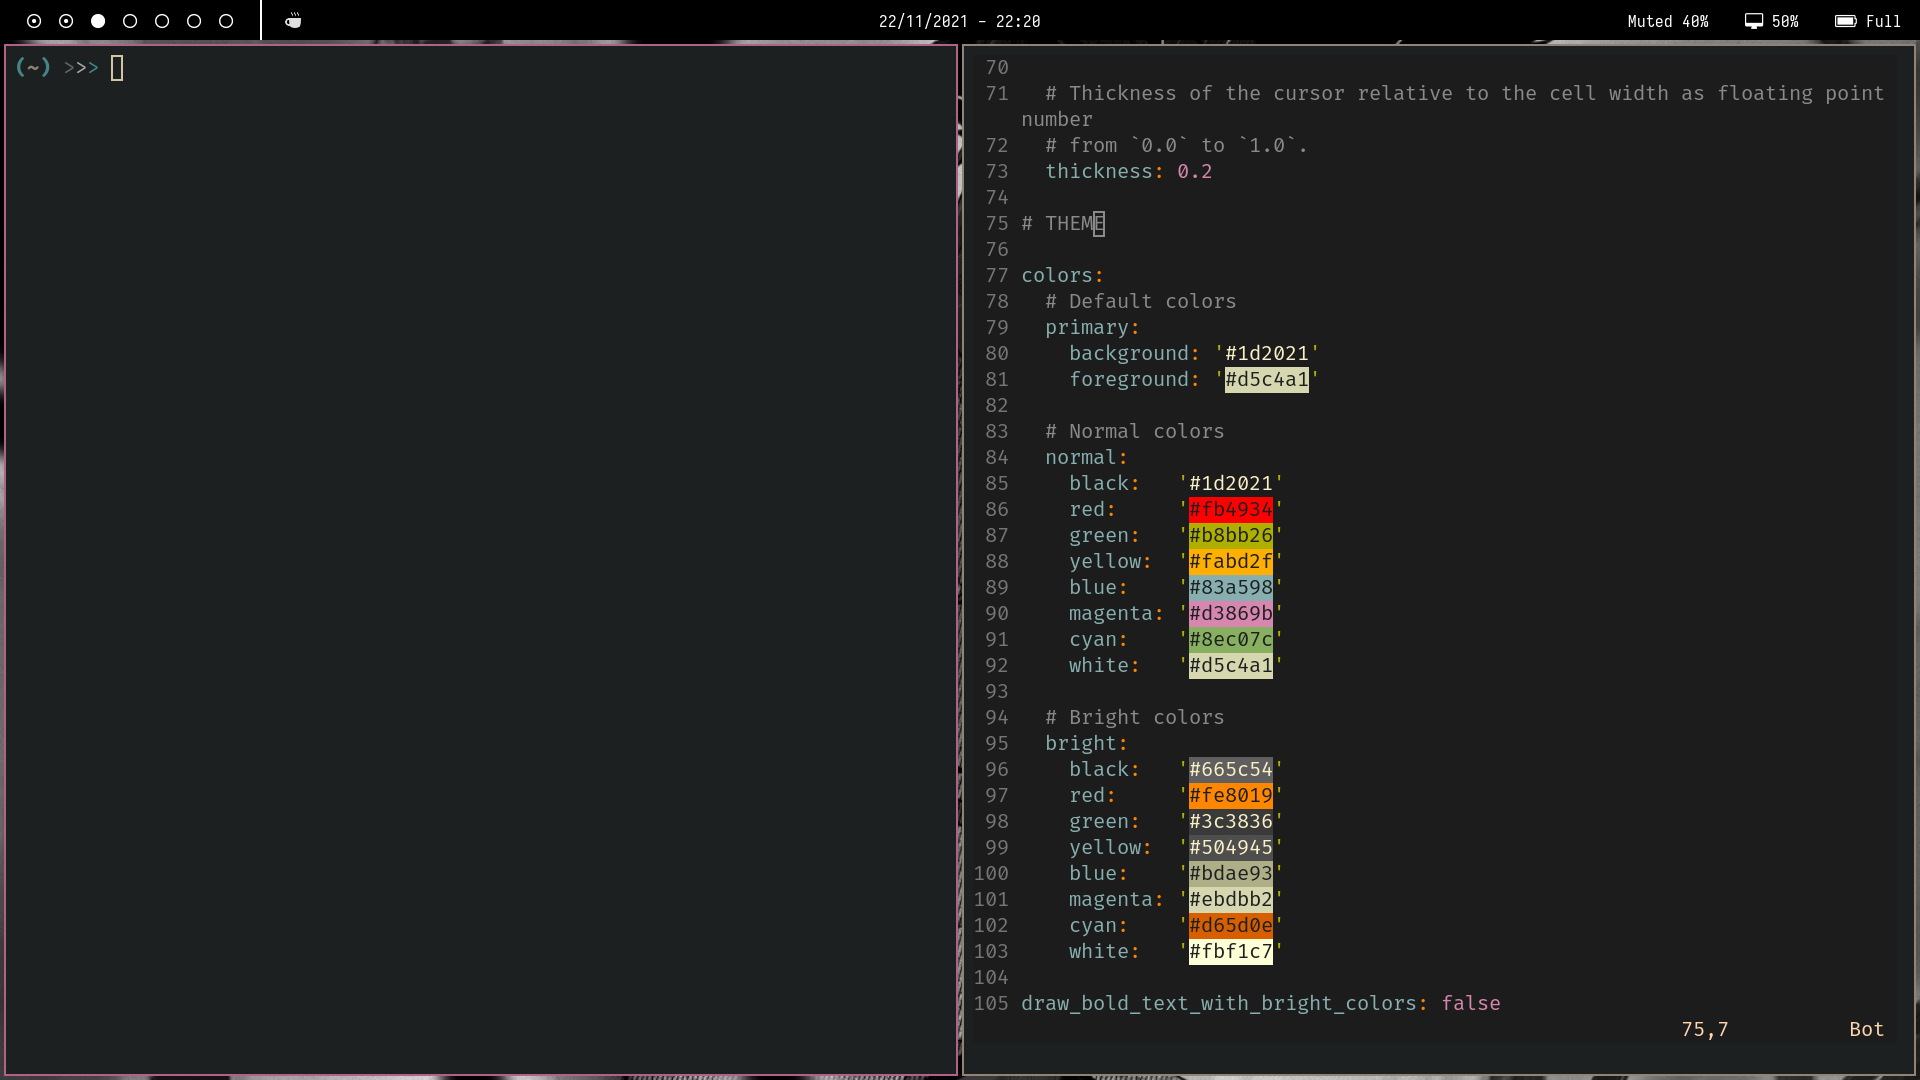Click the date and time in the top bar
The height and width of the screenshot is (1080, 1920).
click(x=959, y=20)
